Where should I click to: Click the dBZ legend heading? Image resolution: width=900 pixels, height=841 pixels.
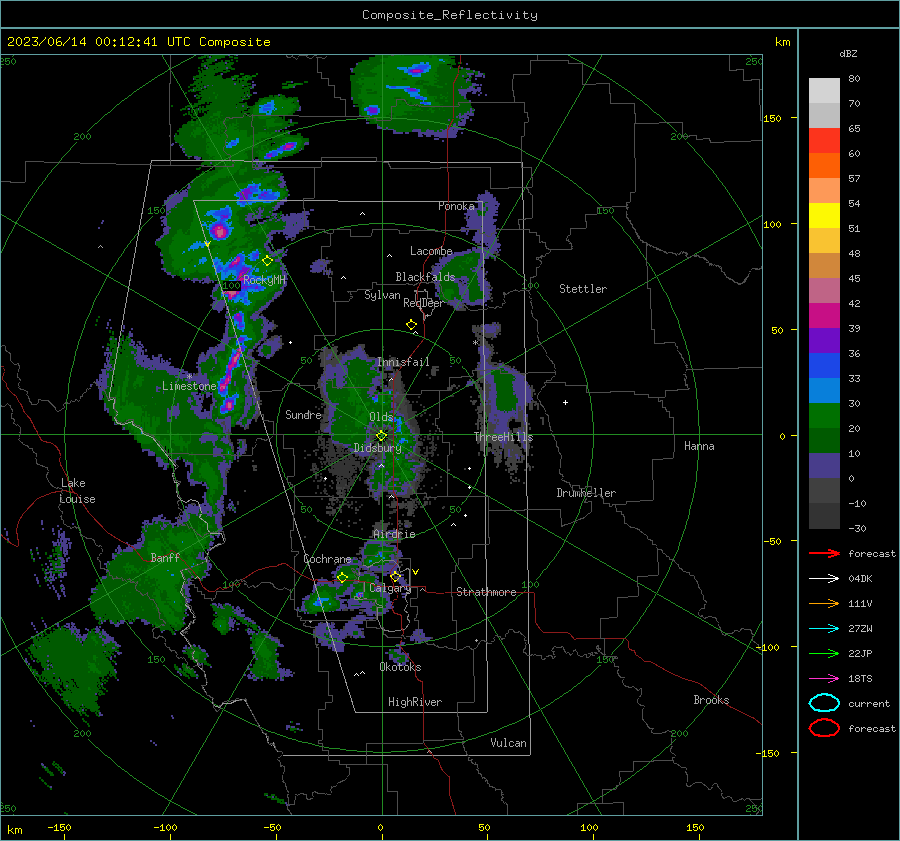pyautogui.click(x=848, y=54)
